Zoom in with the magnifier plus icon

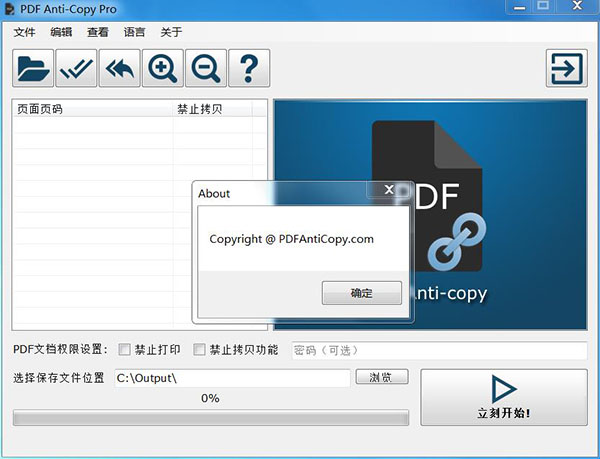point(163,68)
